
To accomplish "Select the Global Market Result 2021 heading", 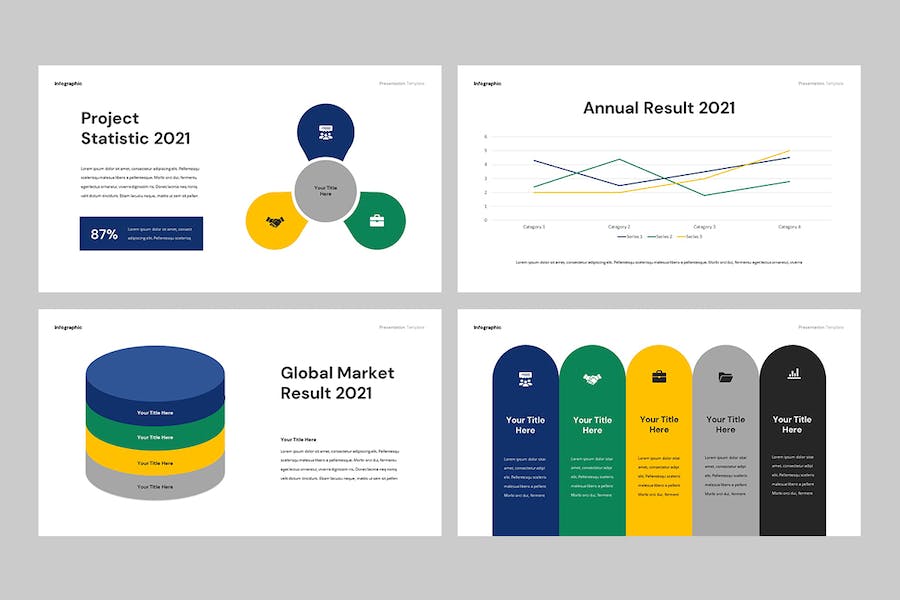I will point(337,383).
